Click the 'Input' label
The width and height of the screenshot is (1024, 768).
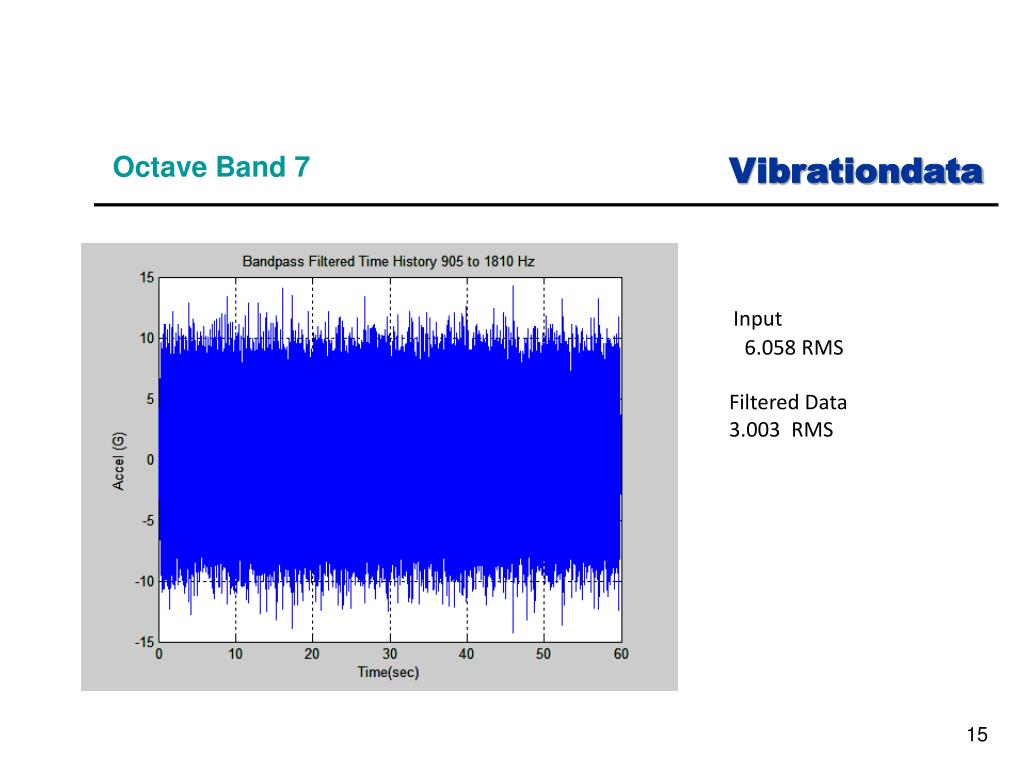click(x=757, y=319)
